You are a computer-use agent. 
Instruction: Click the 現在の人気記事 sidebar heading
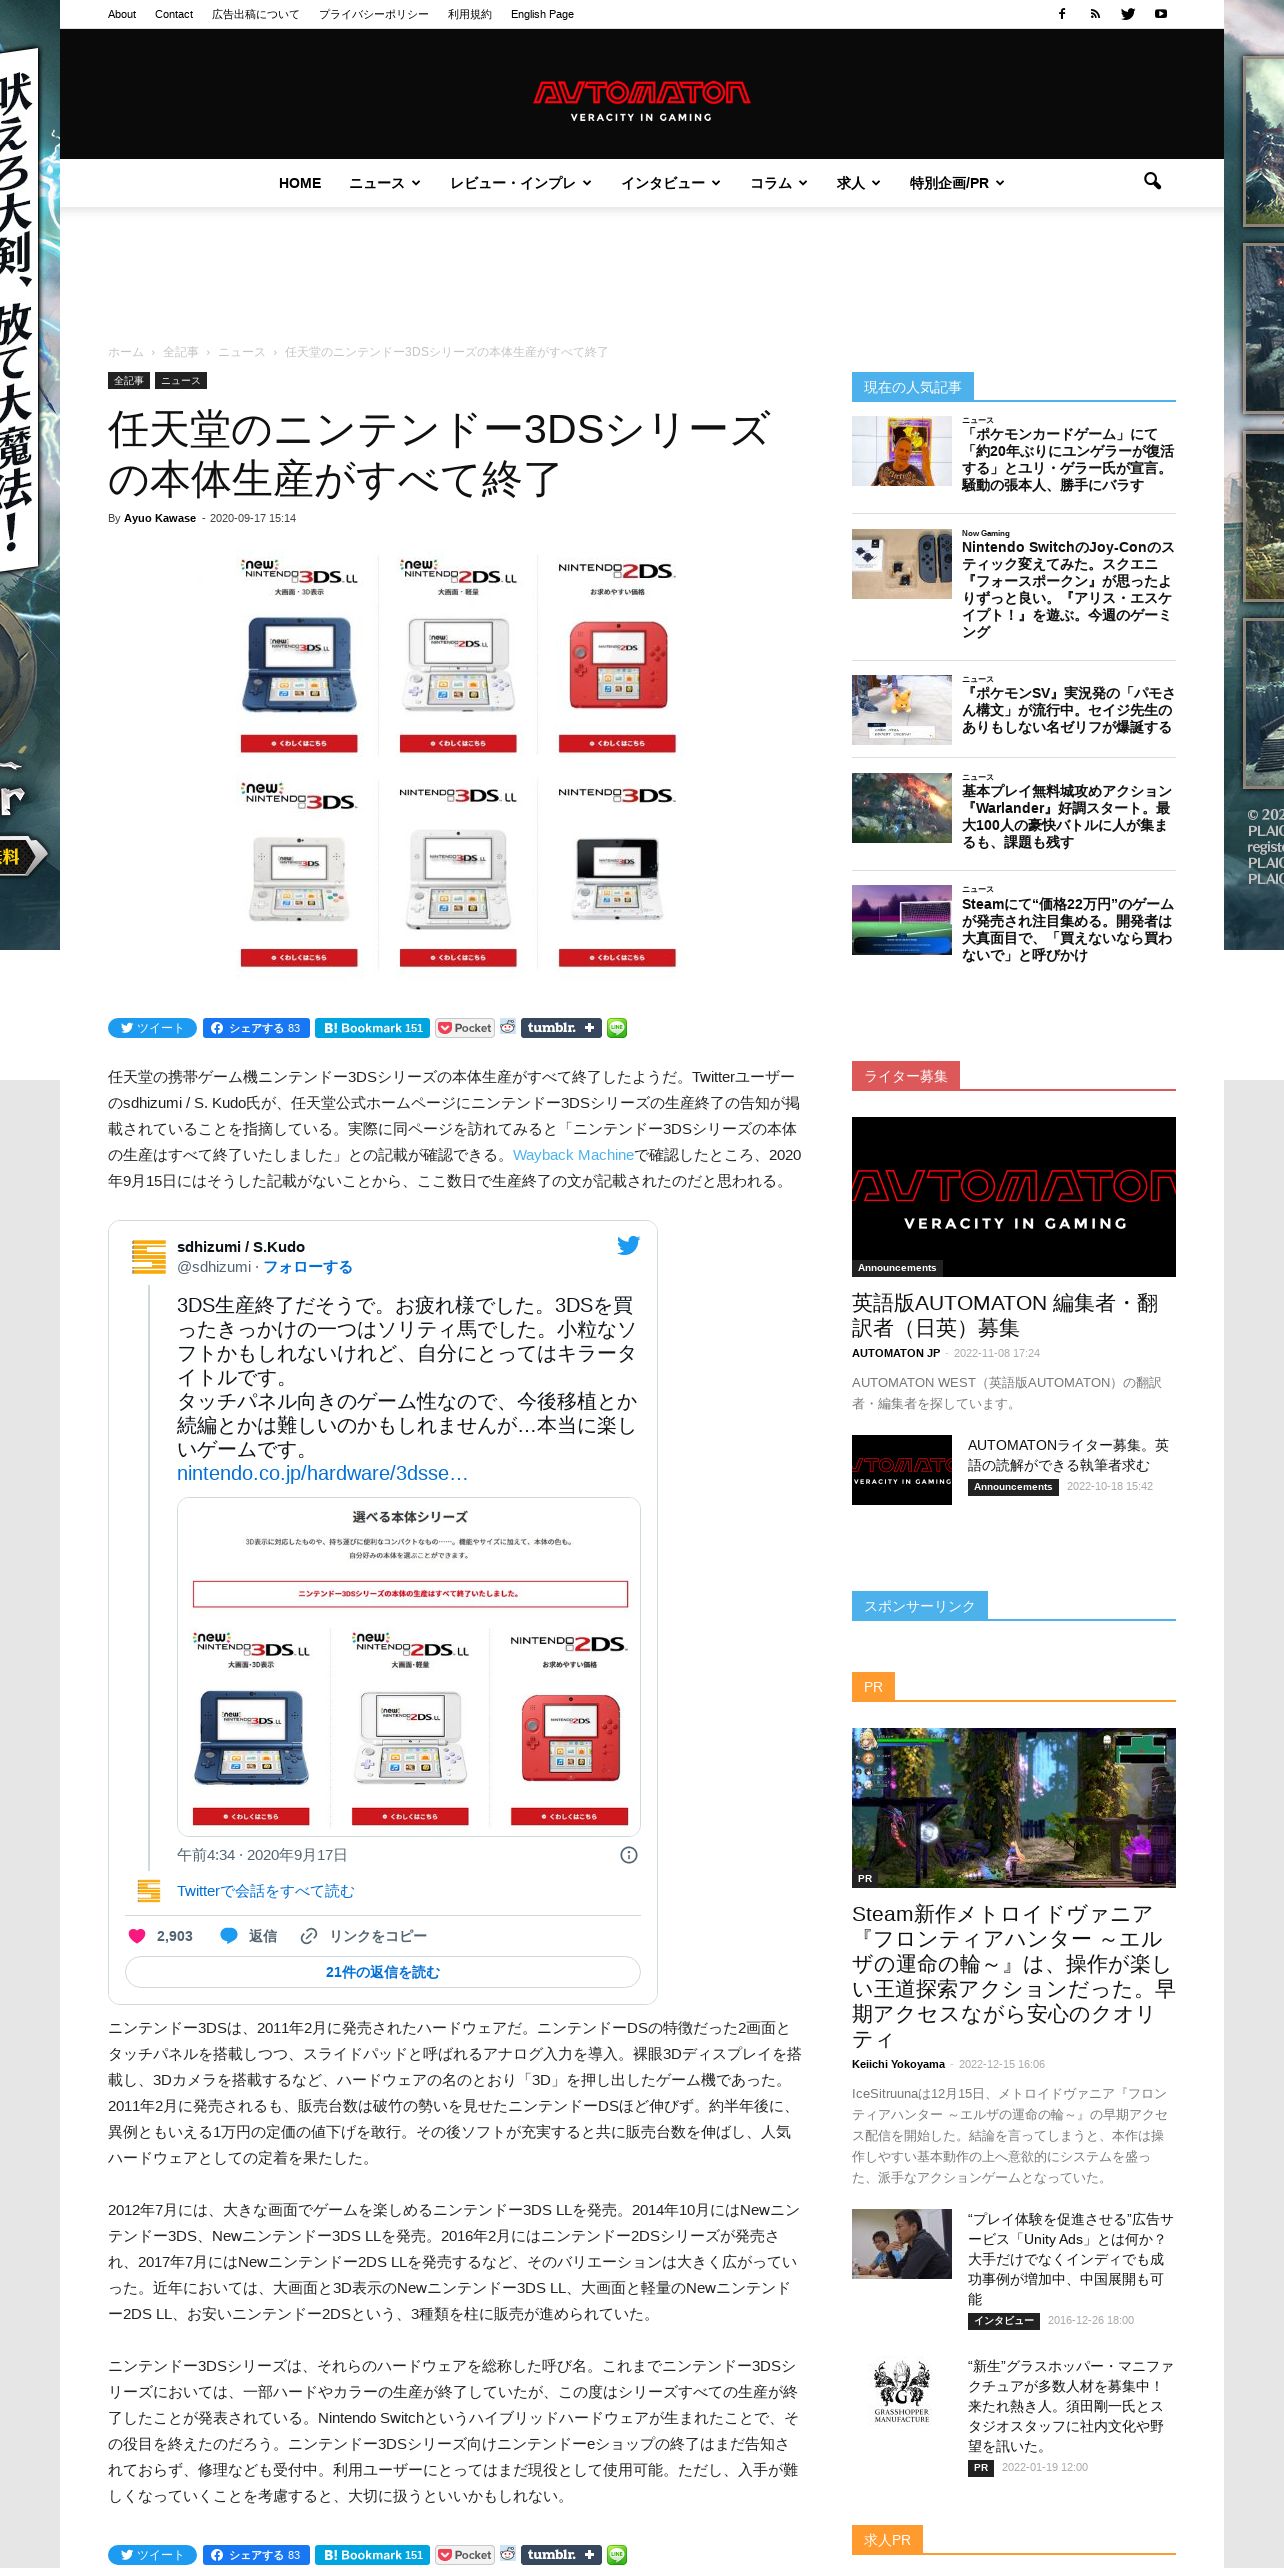[913, 387]
